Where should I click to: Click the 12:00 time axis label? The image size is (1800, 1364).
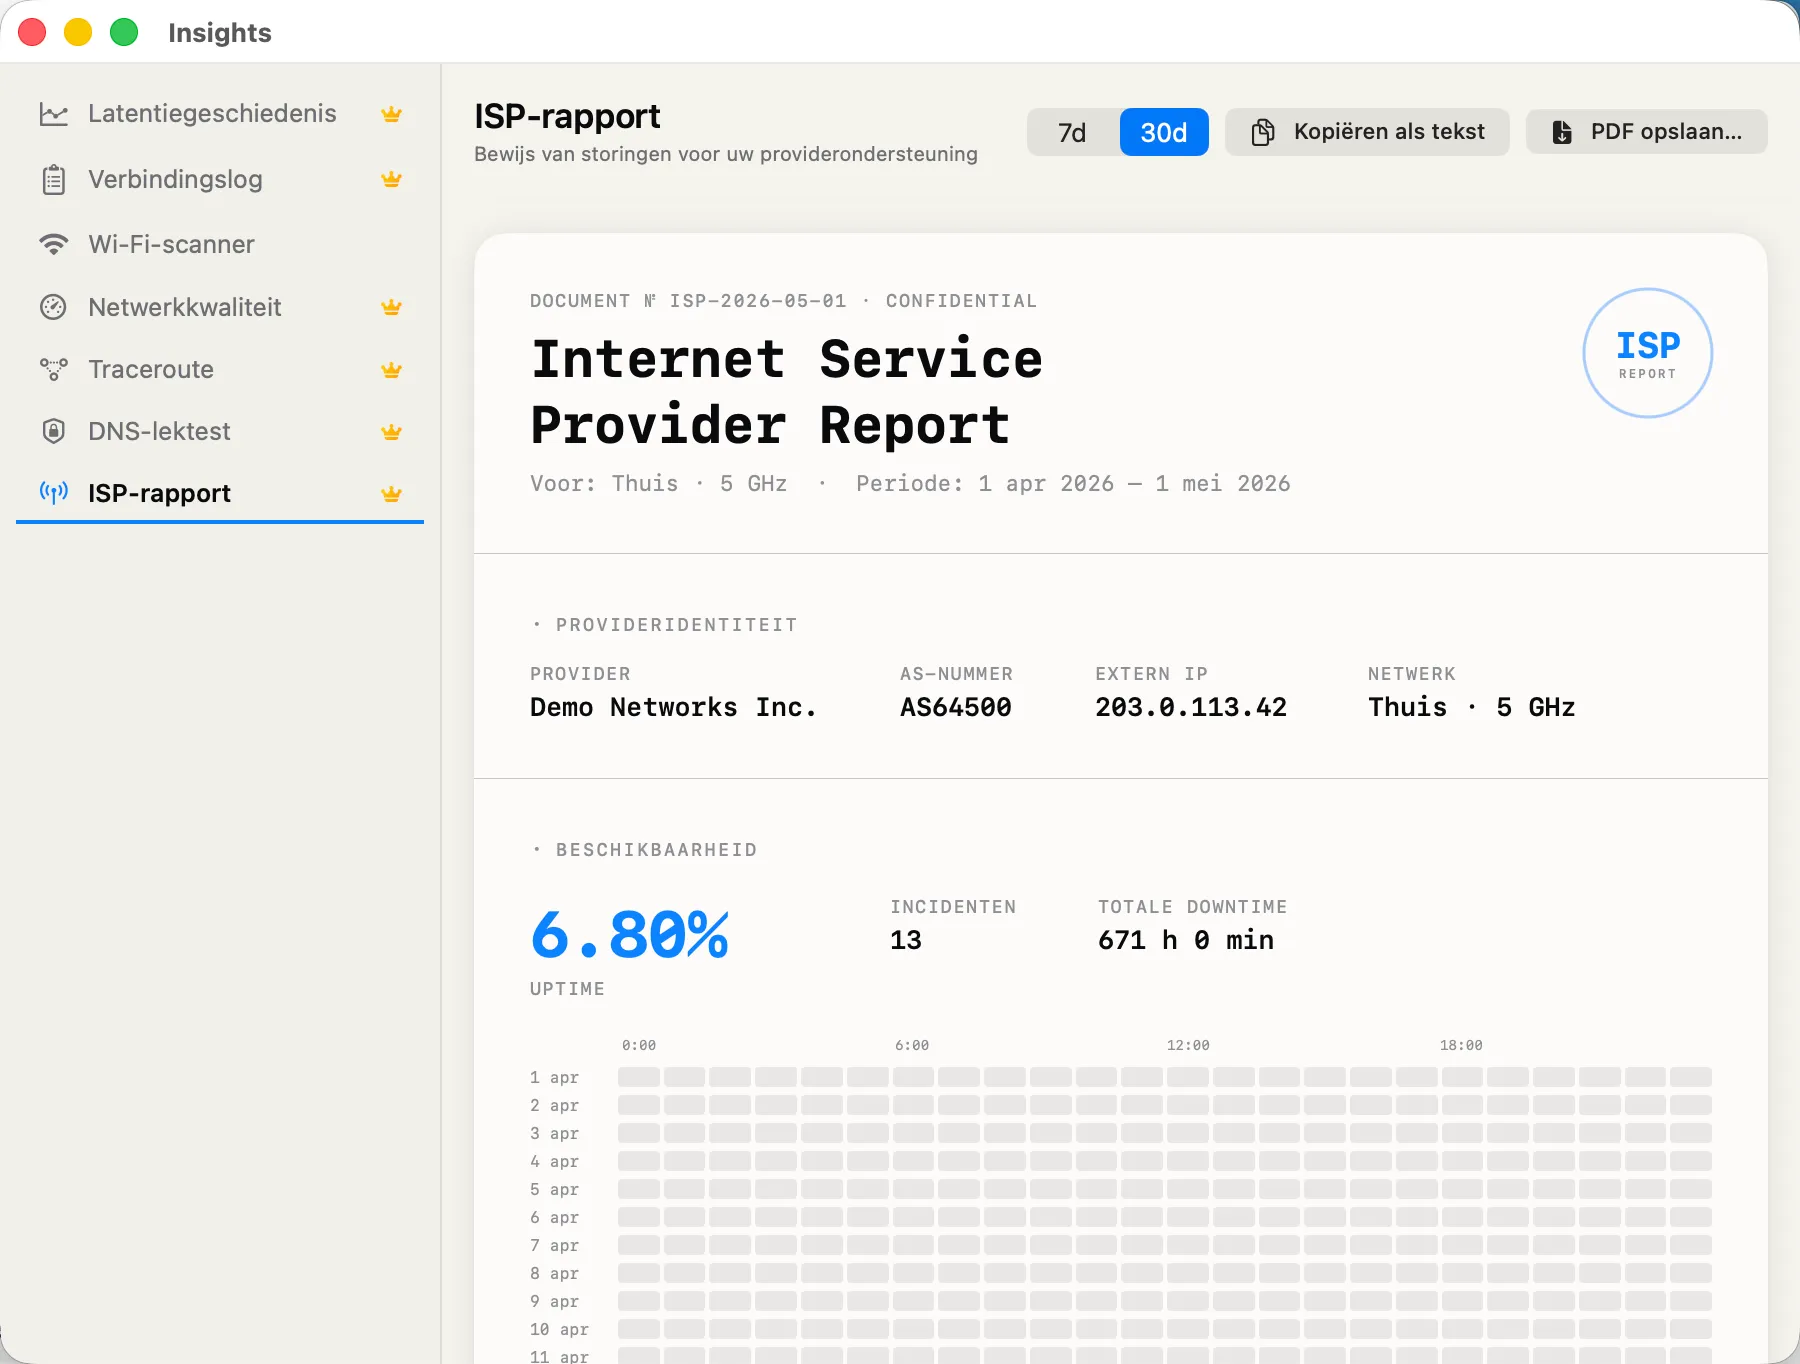(1188, 1045)
